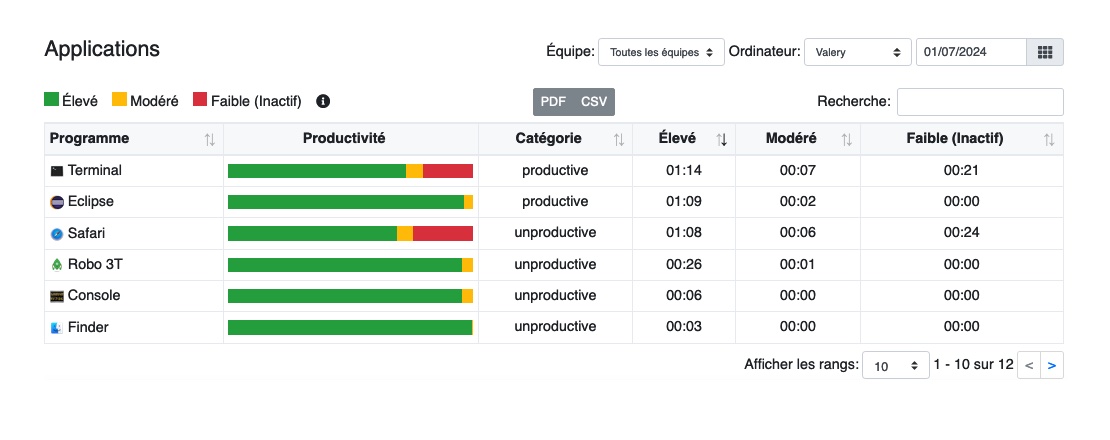Screen dimensions: 1110x440
Task: Open the calendar grid date picker
Action: click(1045, 52)
